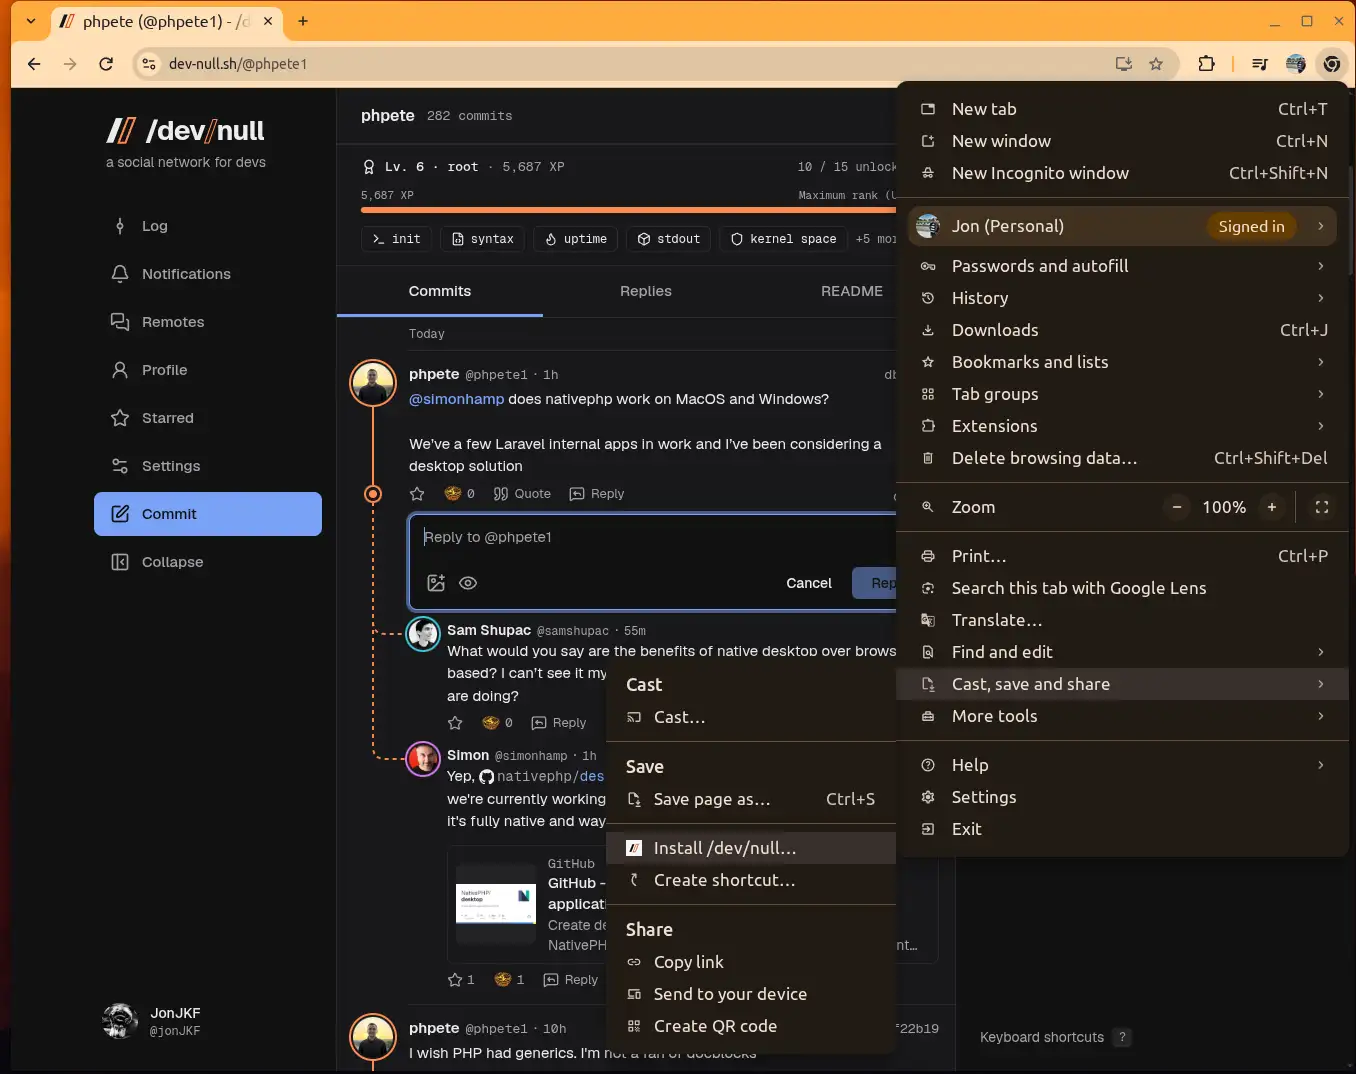The image size is (1356, 1074).
Task: Reload the page with the refresh icon
Action: 106,64
